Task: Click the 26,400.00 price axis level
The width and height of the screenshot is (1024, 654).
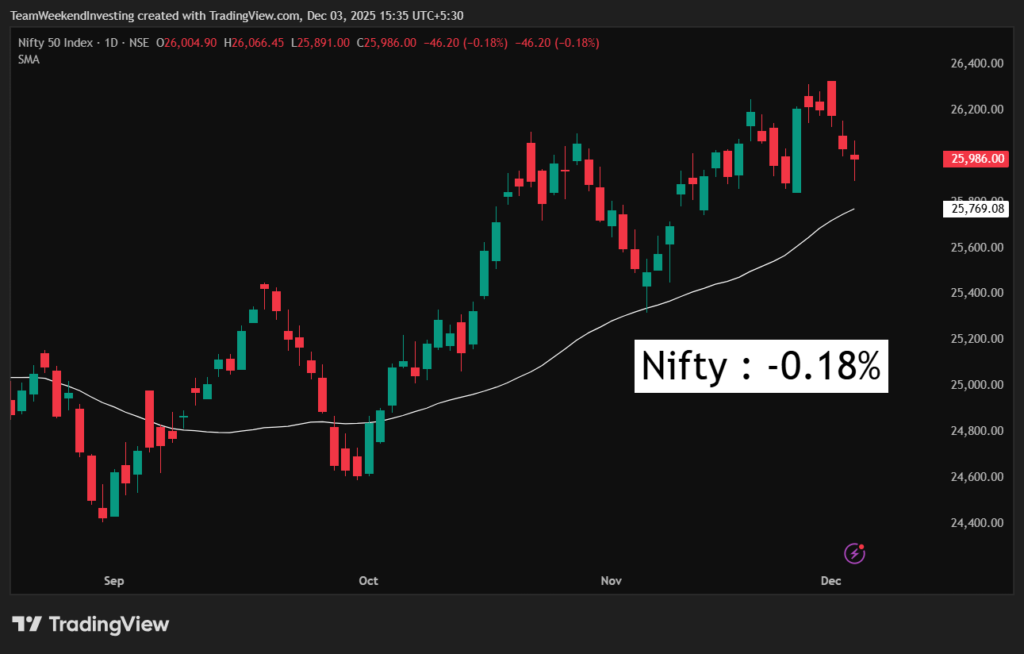Action: 977,63
